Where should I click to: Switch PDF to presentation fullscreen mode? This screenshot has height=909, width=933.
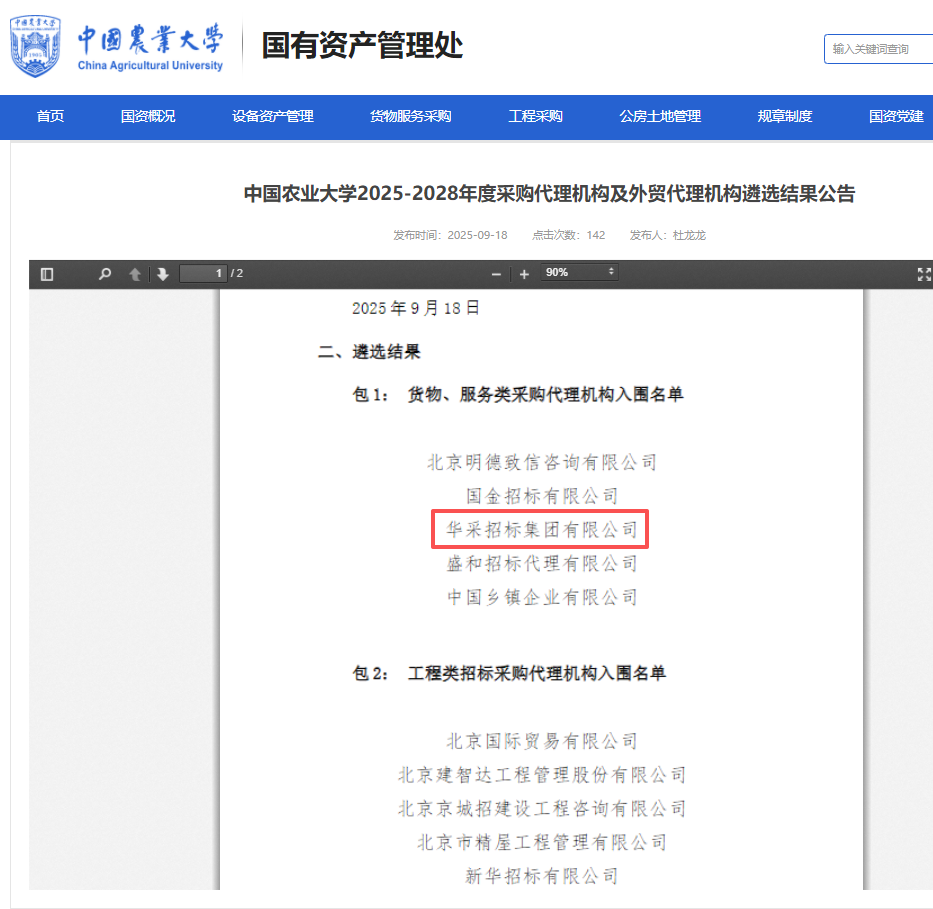[x=924, y=274]
